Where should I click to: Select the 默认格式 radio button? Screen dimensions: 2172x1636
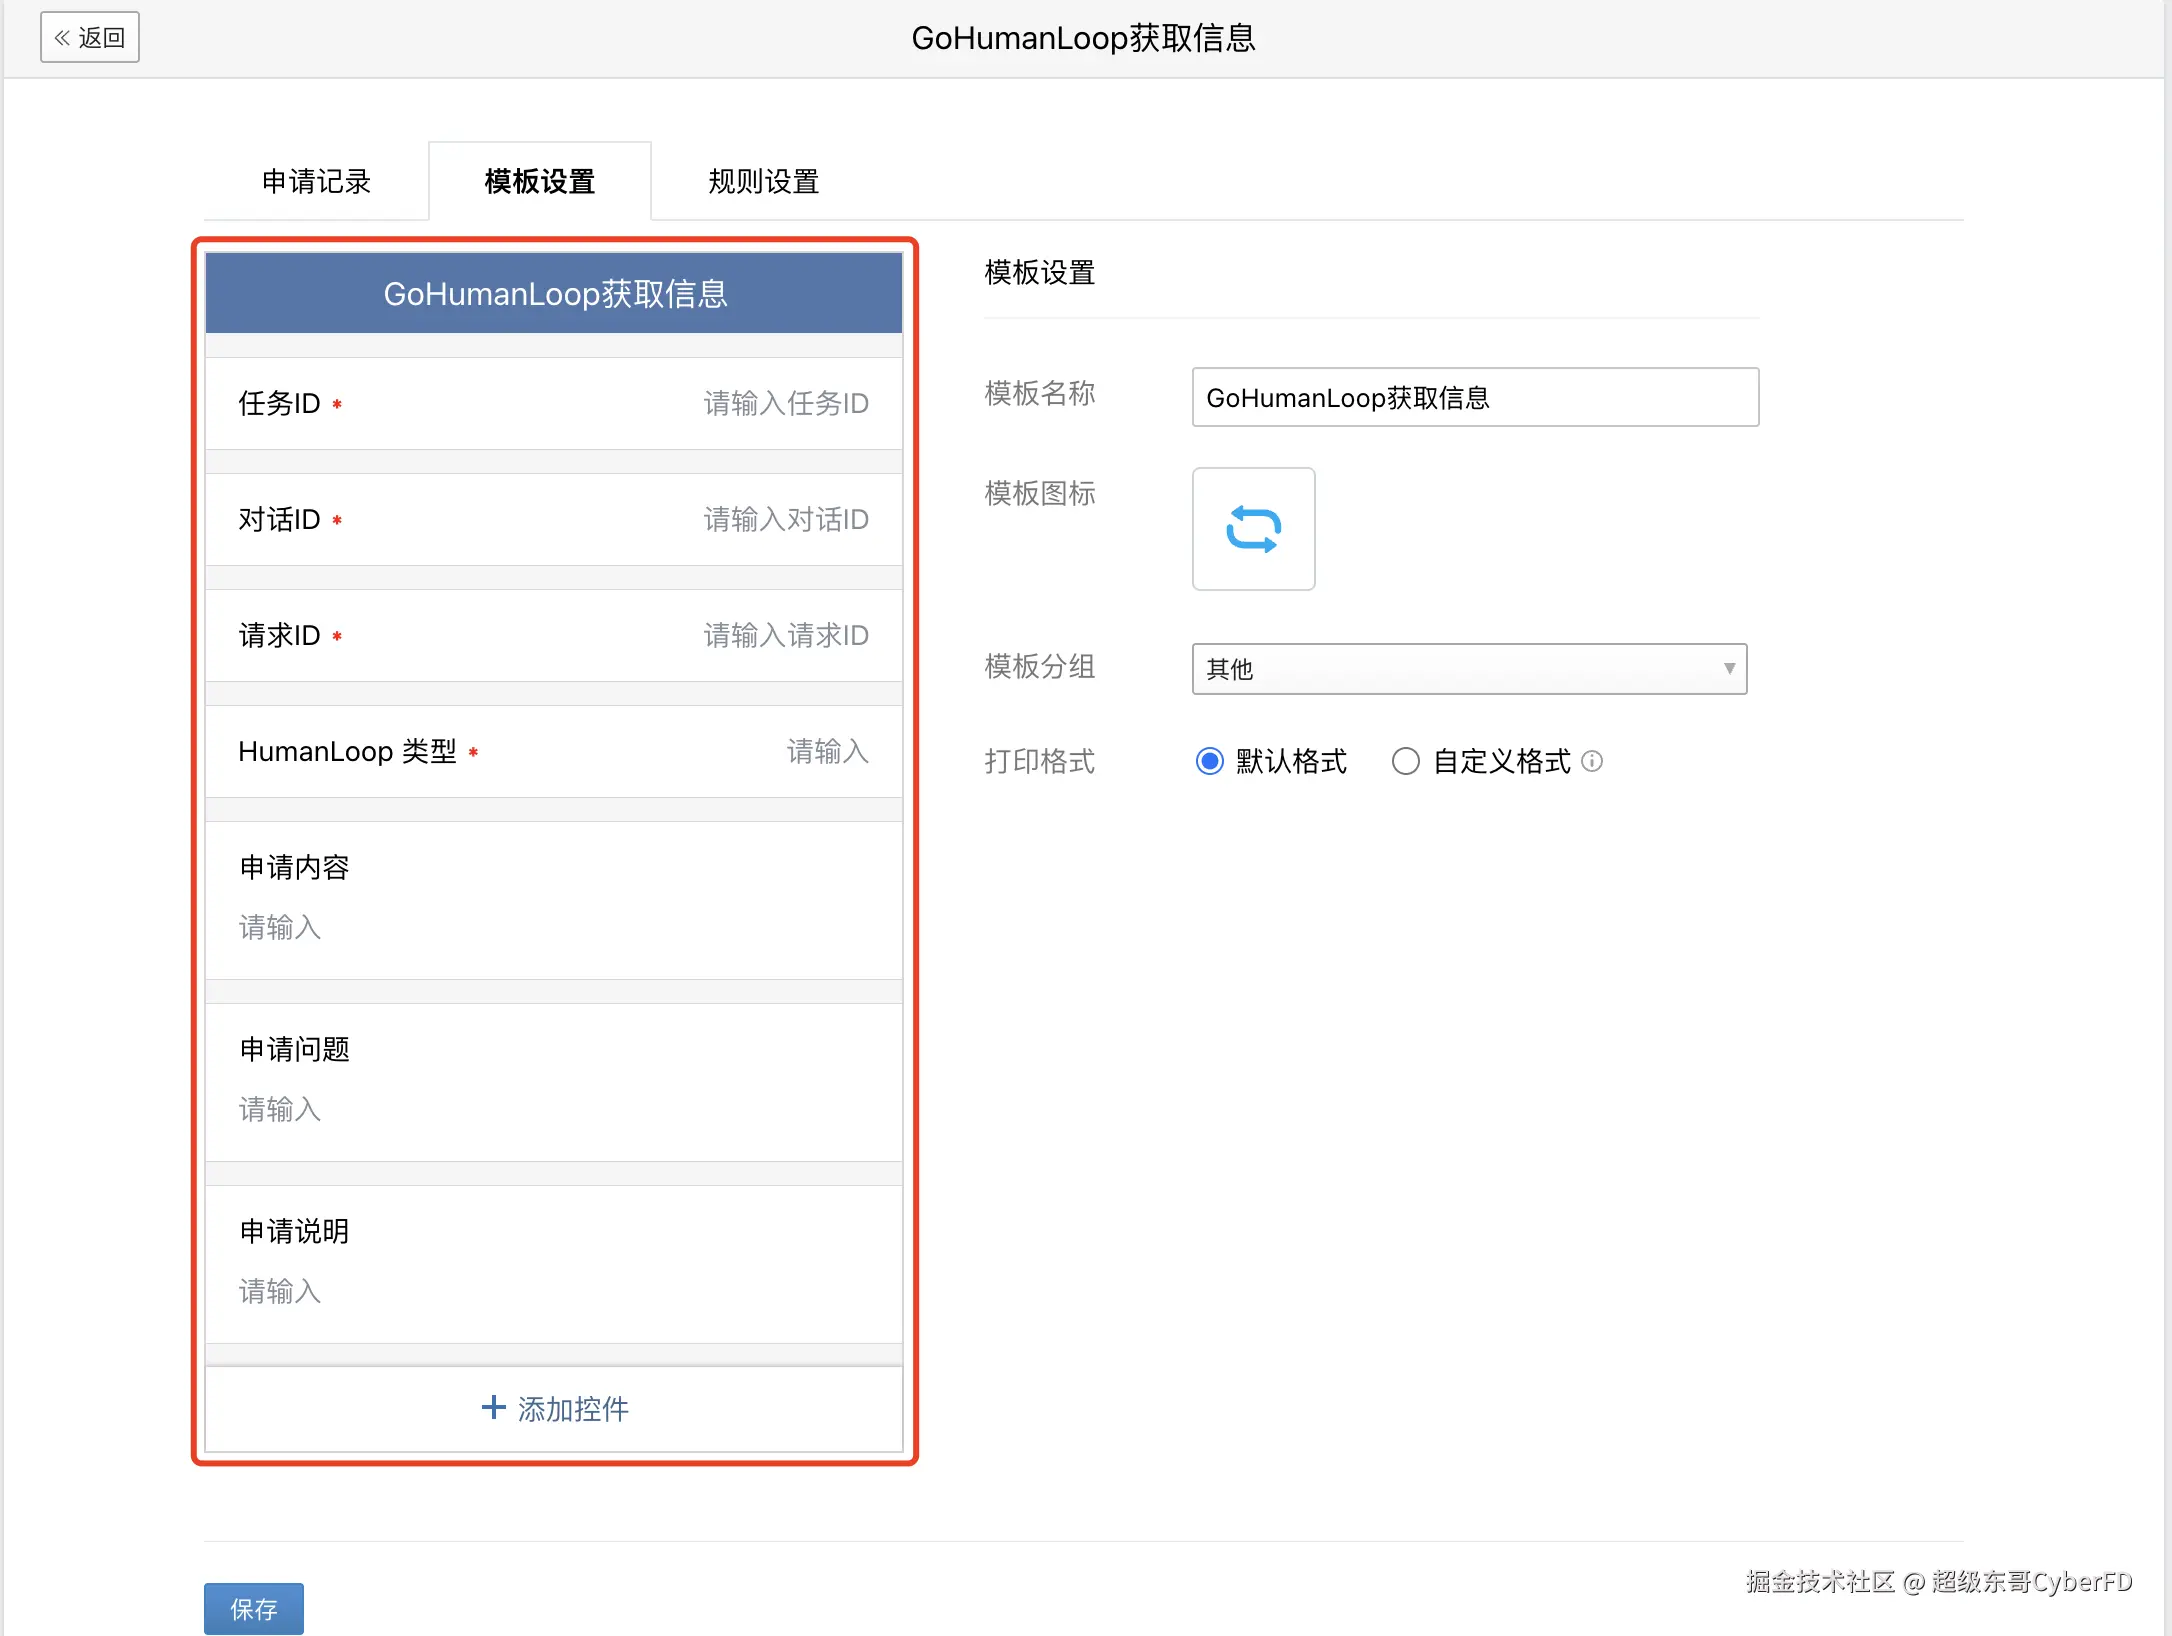(x=1210, y=762)
